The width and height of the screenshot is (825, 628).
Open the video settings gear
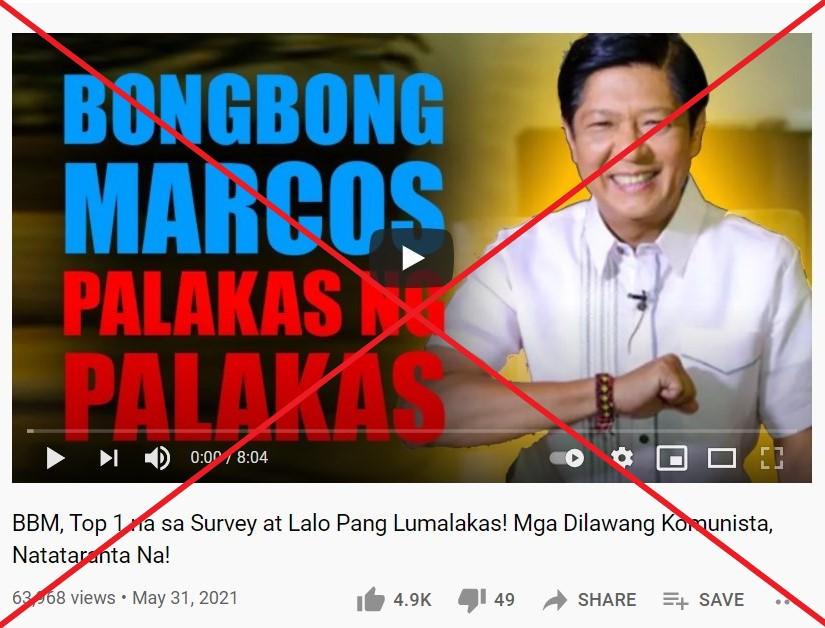622,458
